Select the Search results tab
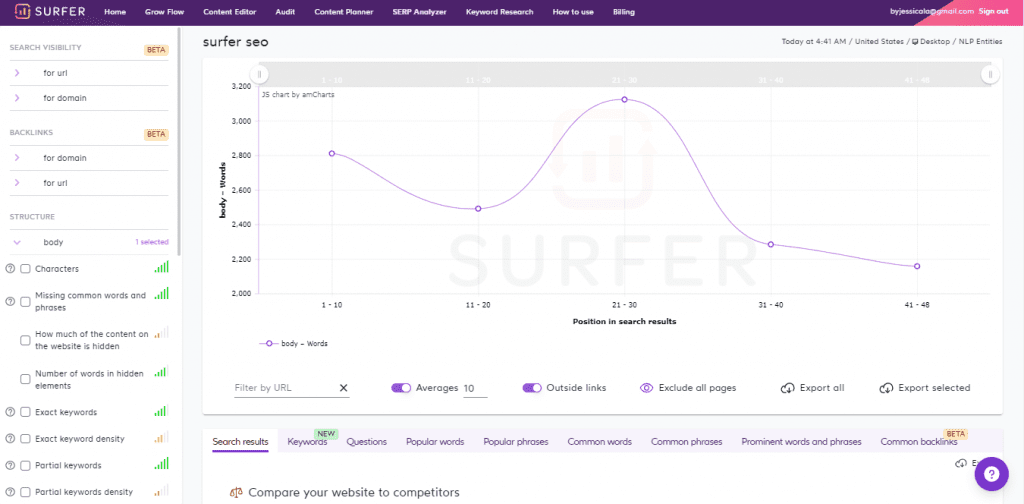This screenshot has width=1024, height=504. coord(240,442)
